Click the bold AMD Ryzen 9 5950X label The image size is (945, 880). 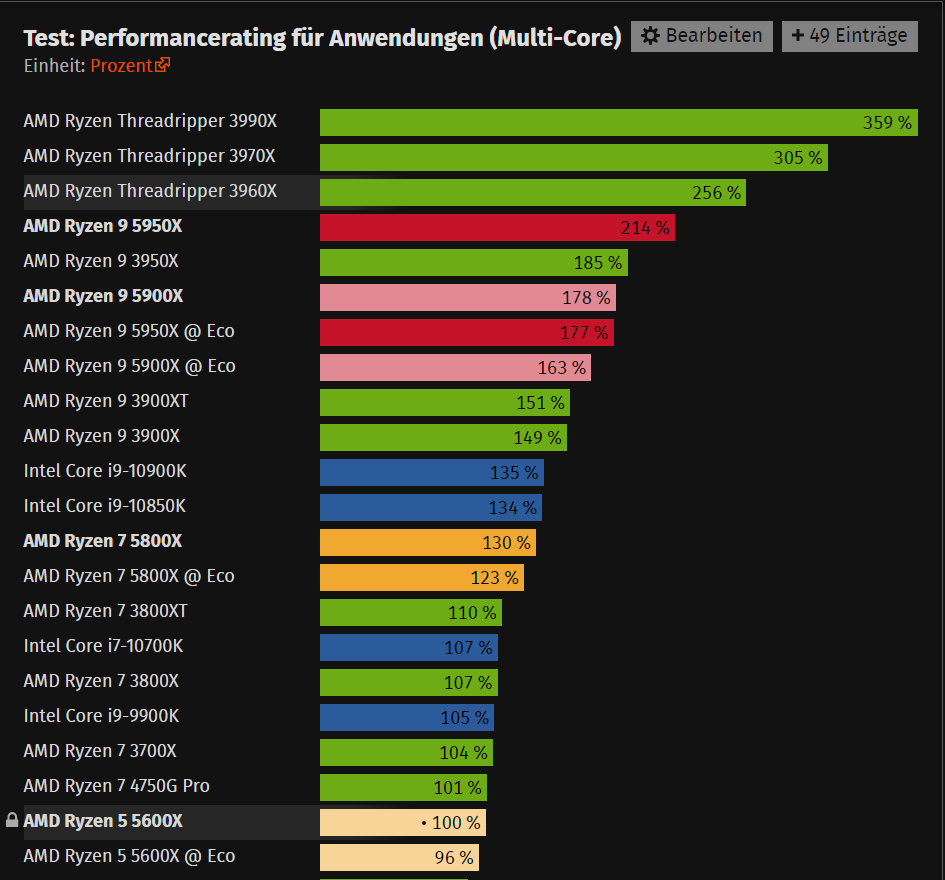point(102,226)
